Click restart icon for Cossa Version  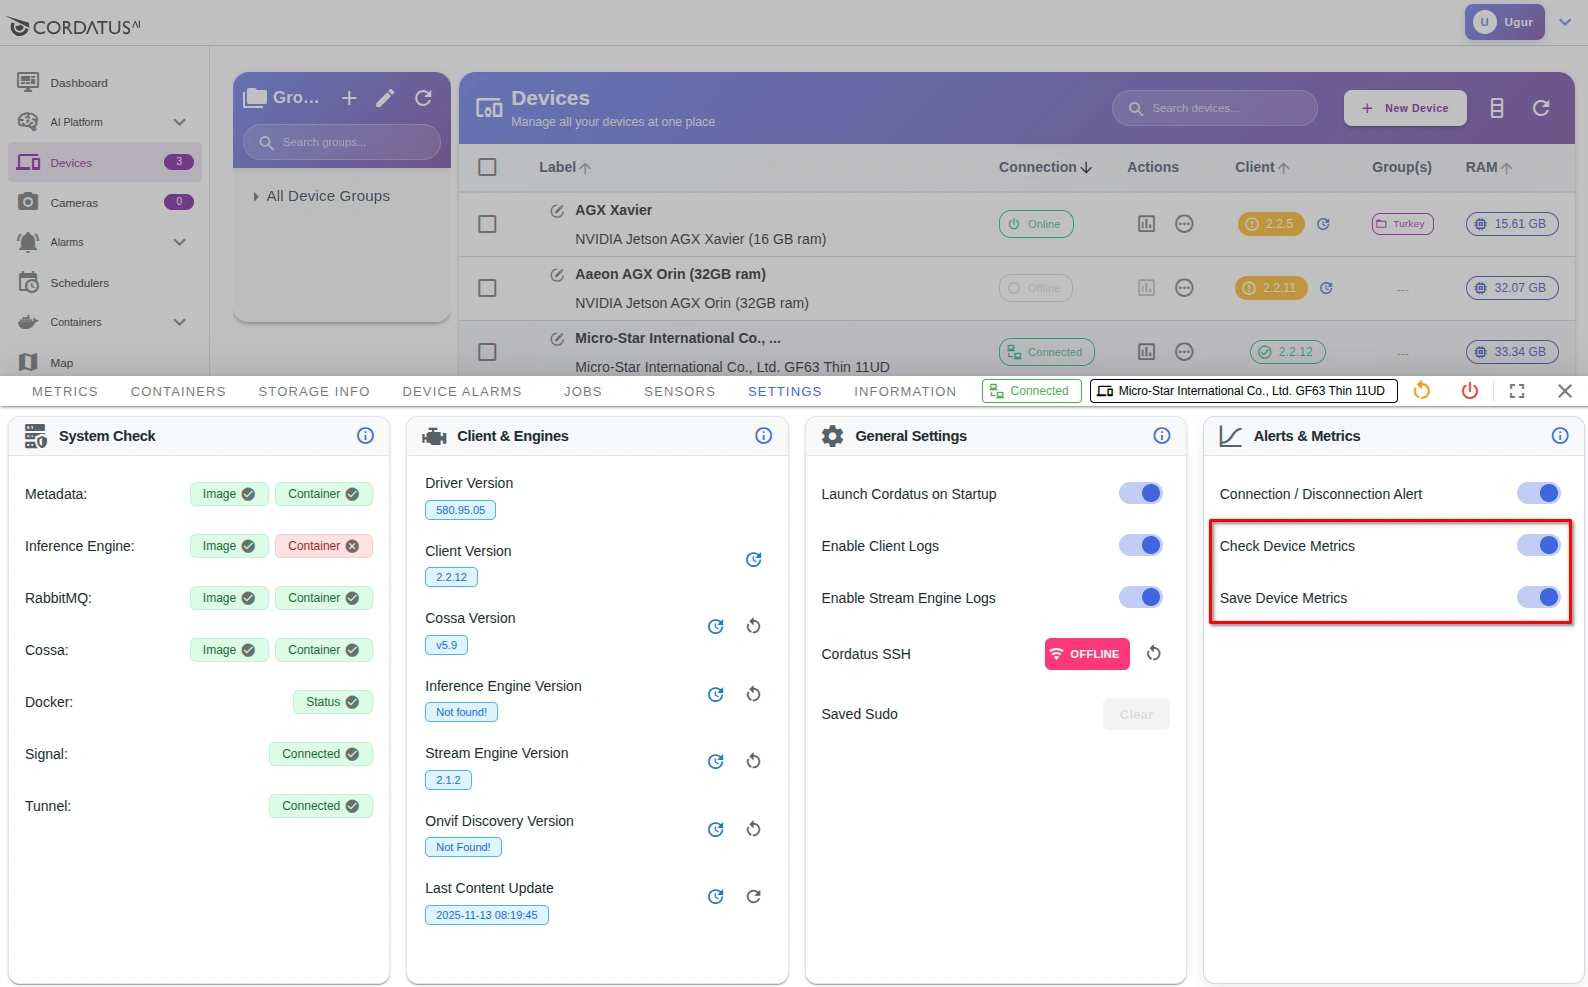coord(754,627)
